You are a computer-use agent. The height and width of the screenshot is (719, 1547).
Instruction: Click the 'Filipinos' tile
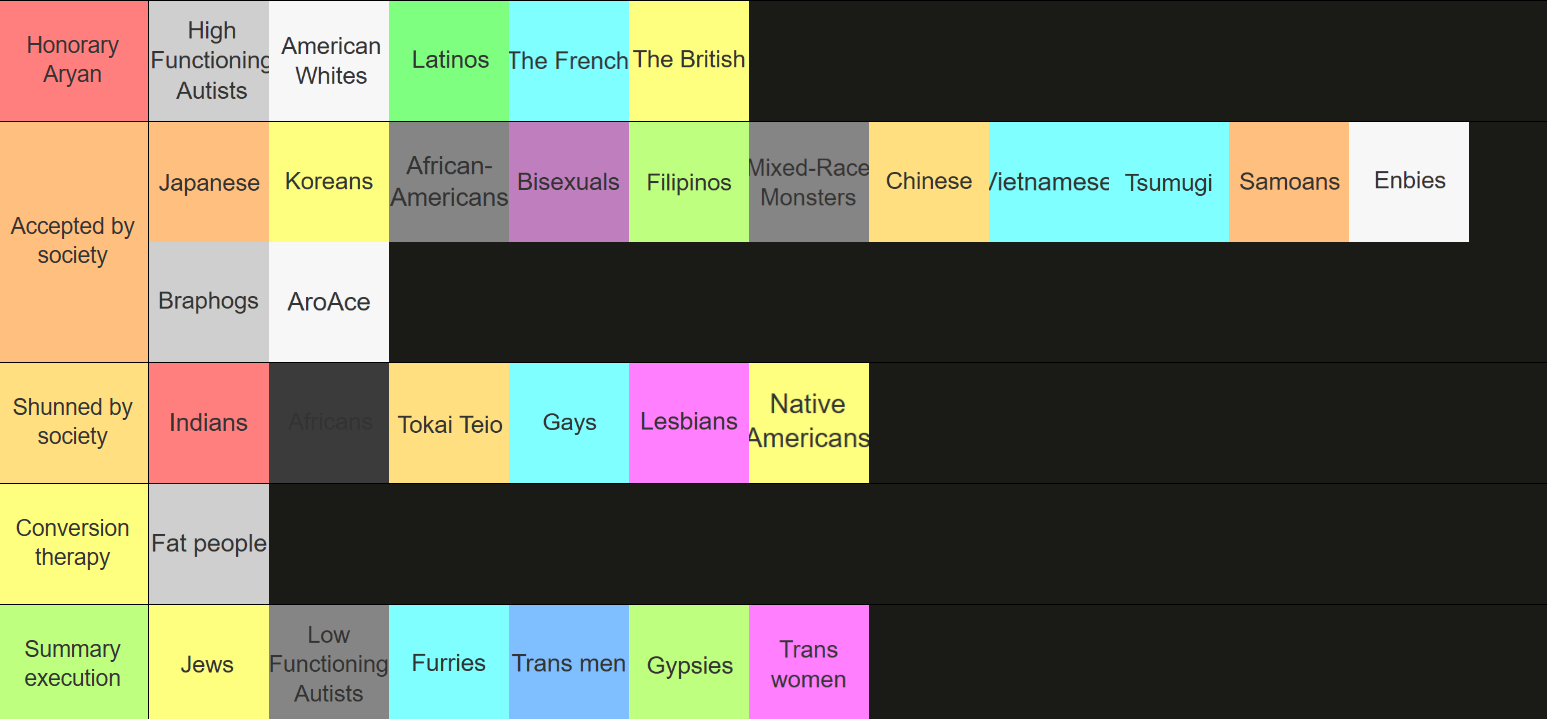[689, 182]
